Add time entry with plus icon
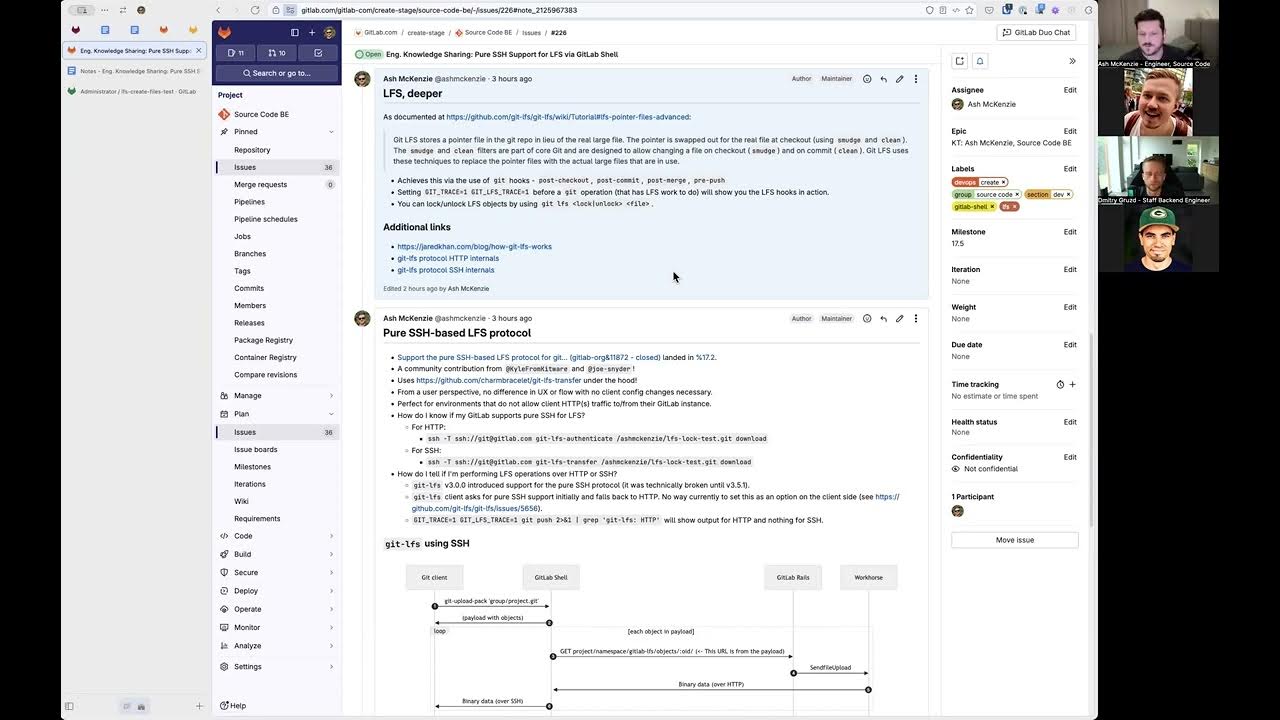This screenshot has height=720, width=1280. (1073, 384)
